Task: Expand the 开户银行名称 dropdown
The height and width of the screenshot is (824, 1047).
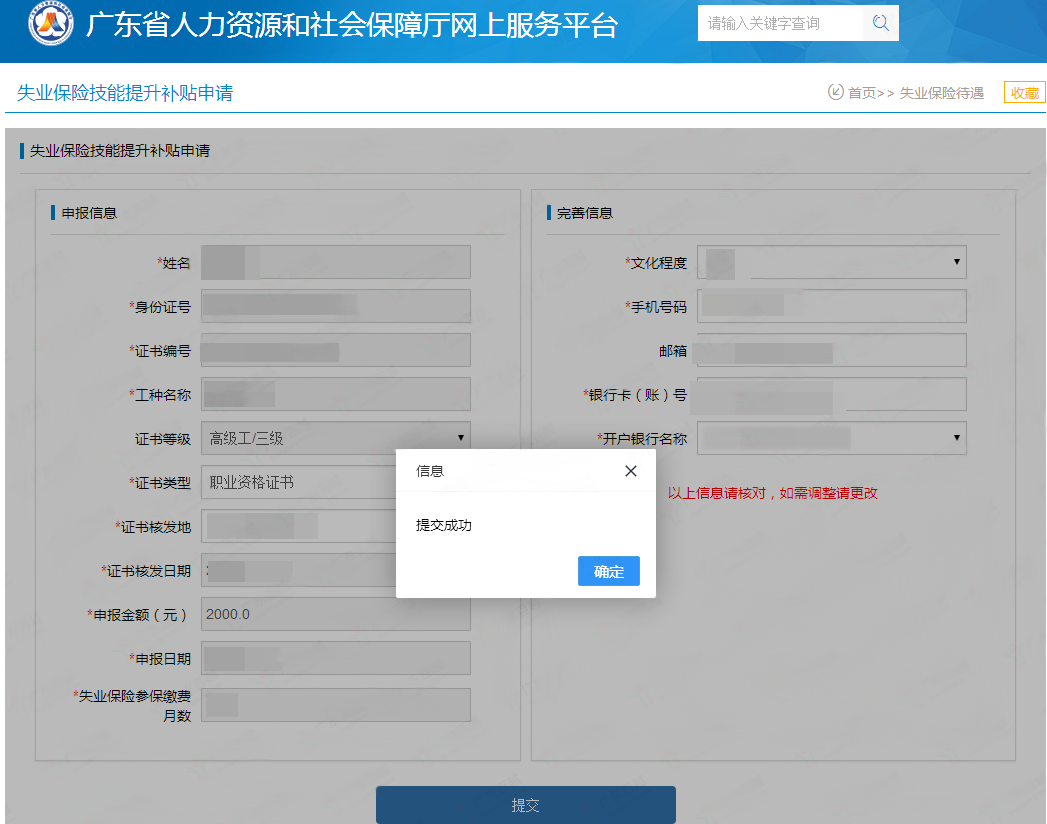Action: [831, 438]
